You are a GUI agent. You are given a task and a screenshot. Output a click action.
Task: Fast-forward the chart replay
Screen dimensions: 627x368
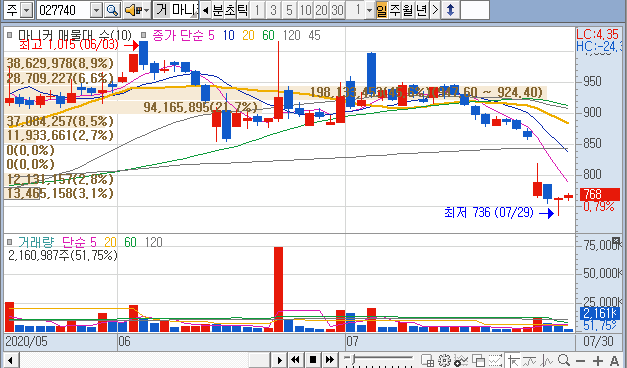coord(330,360)
